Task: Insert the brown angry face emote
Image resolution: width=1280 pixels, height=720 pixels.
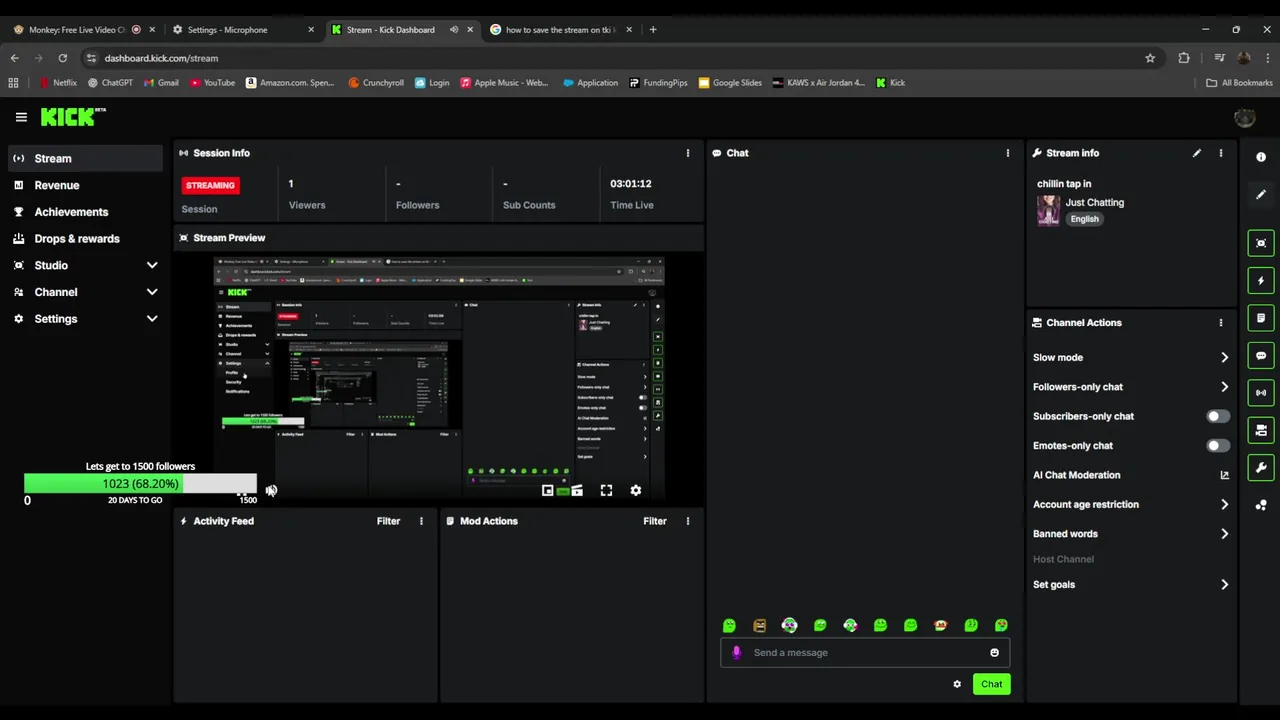Action: (x=759, y=626)
